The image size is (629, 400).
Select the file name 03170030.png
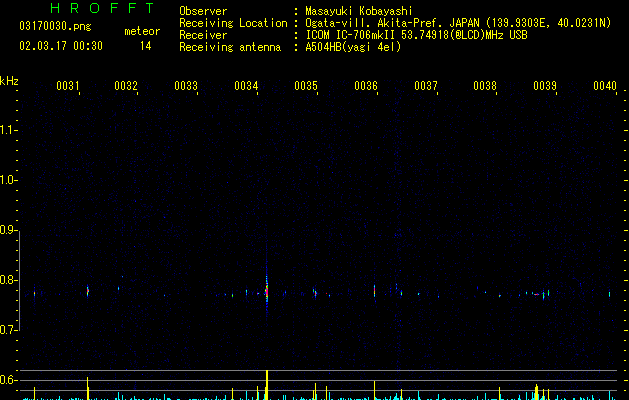pyautogui.click(x=55, y=27)
